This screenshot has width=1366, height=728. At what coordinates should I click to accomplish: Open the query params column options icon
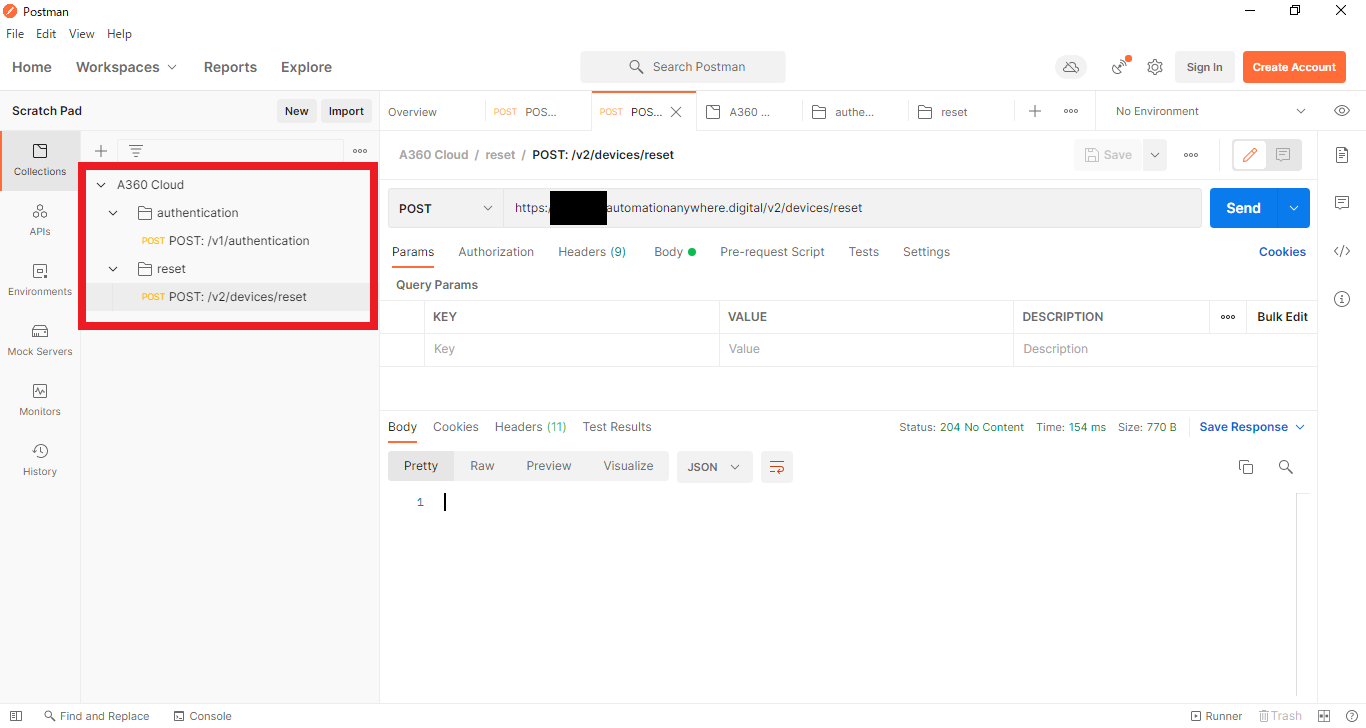[1228, 317]
